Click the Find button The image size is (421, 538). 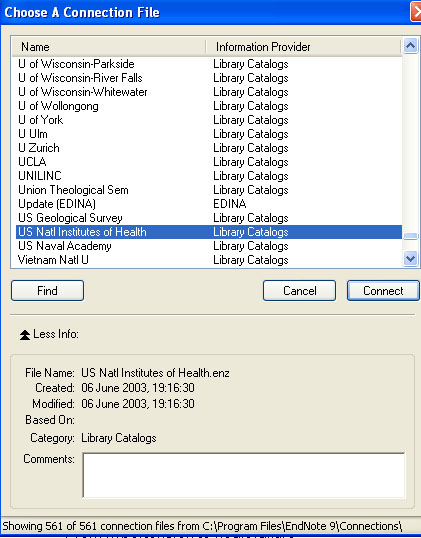(47, 291)
